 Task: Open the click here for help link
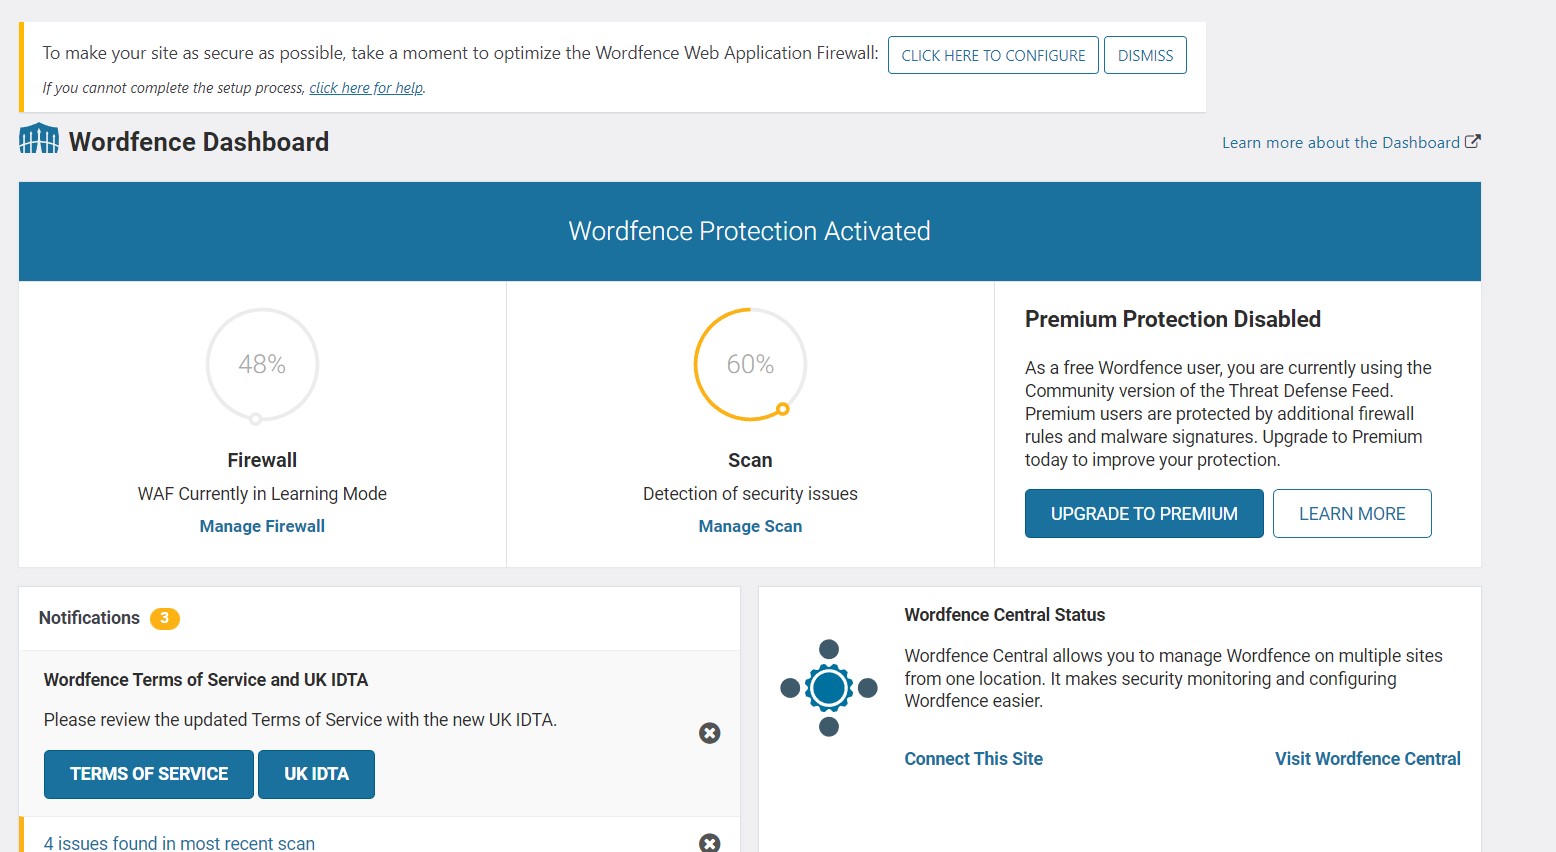tap(366, 88)
